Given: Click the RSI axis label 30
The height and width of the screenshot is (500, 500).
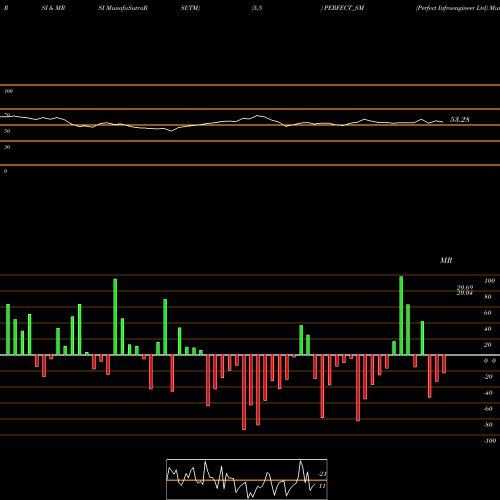Looking at the screenshot, I should (x=7, y=147).
